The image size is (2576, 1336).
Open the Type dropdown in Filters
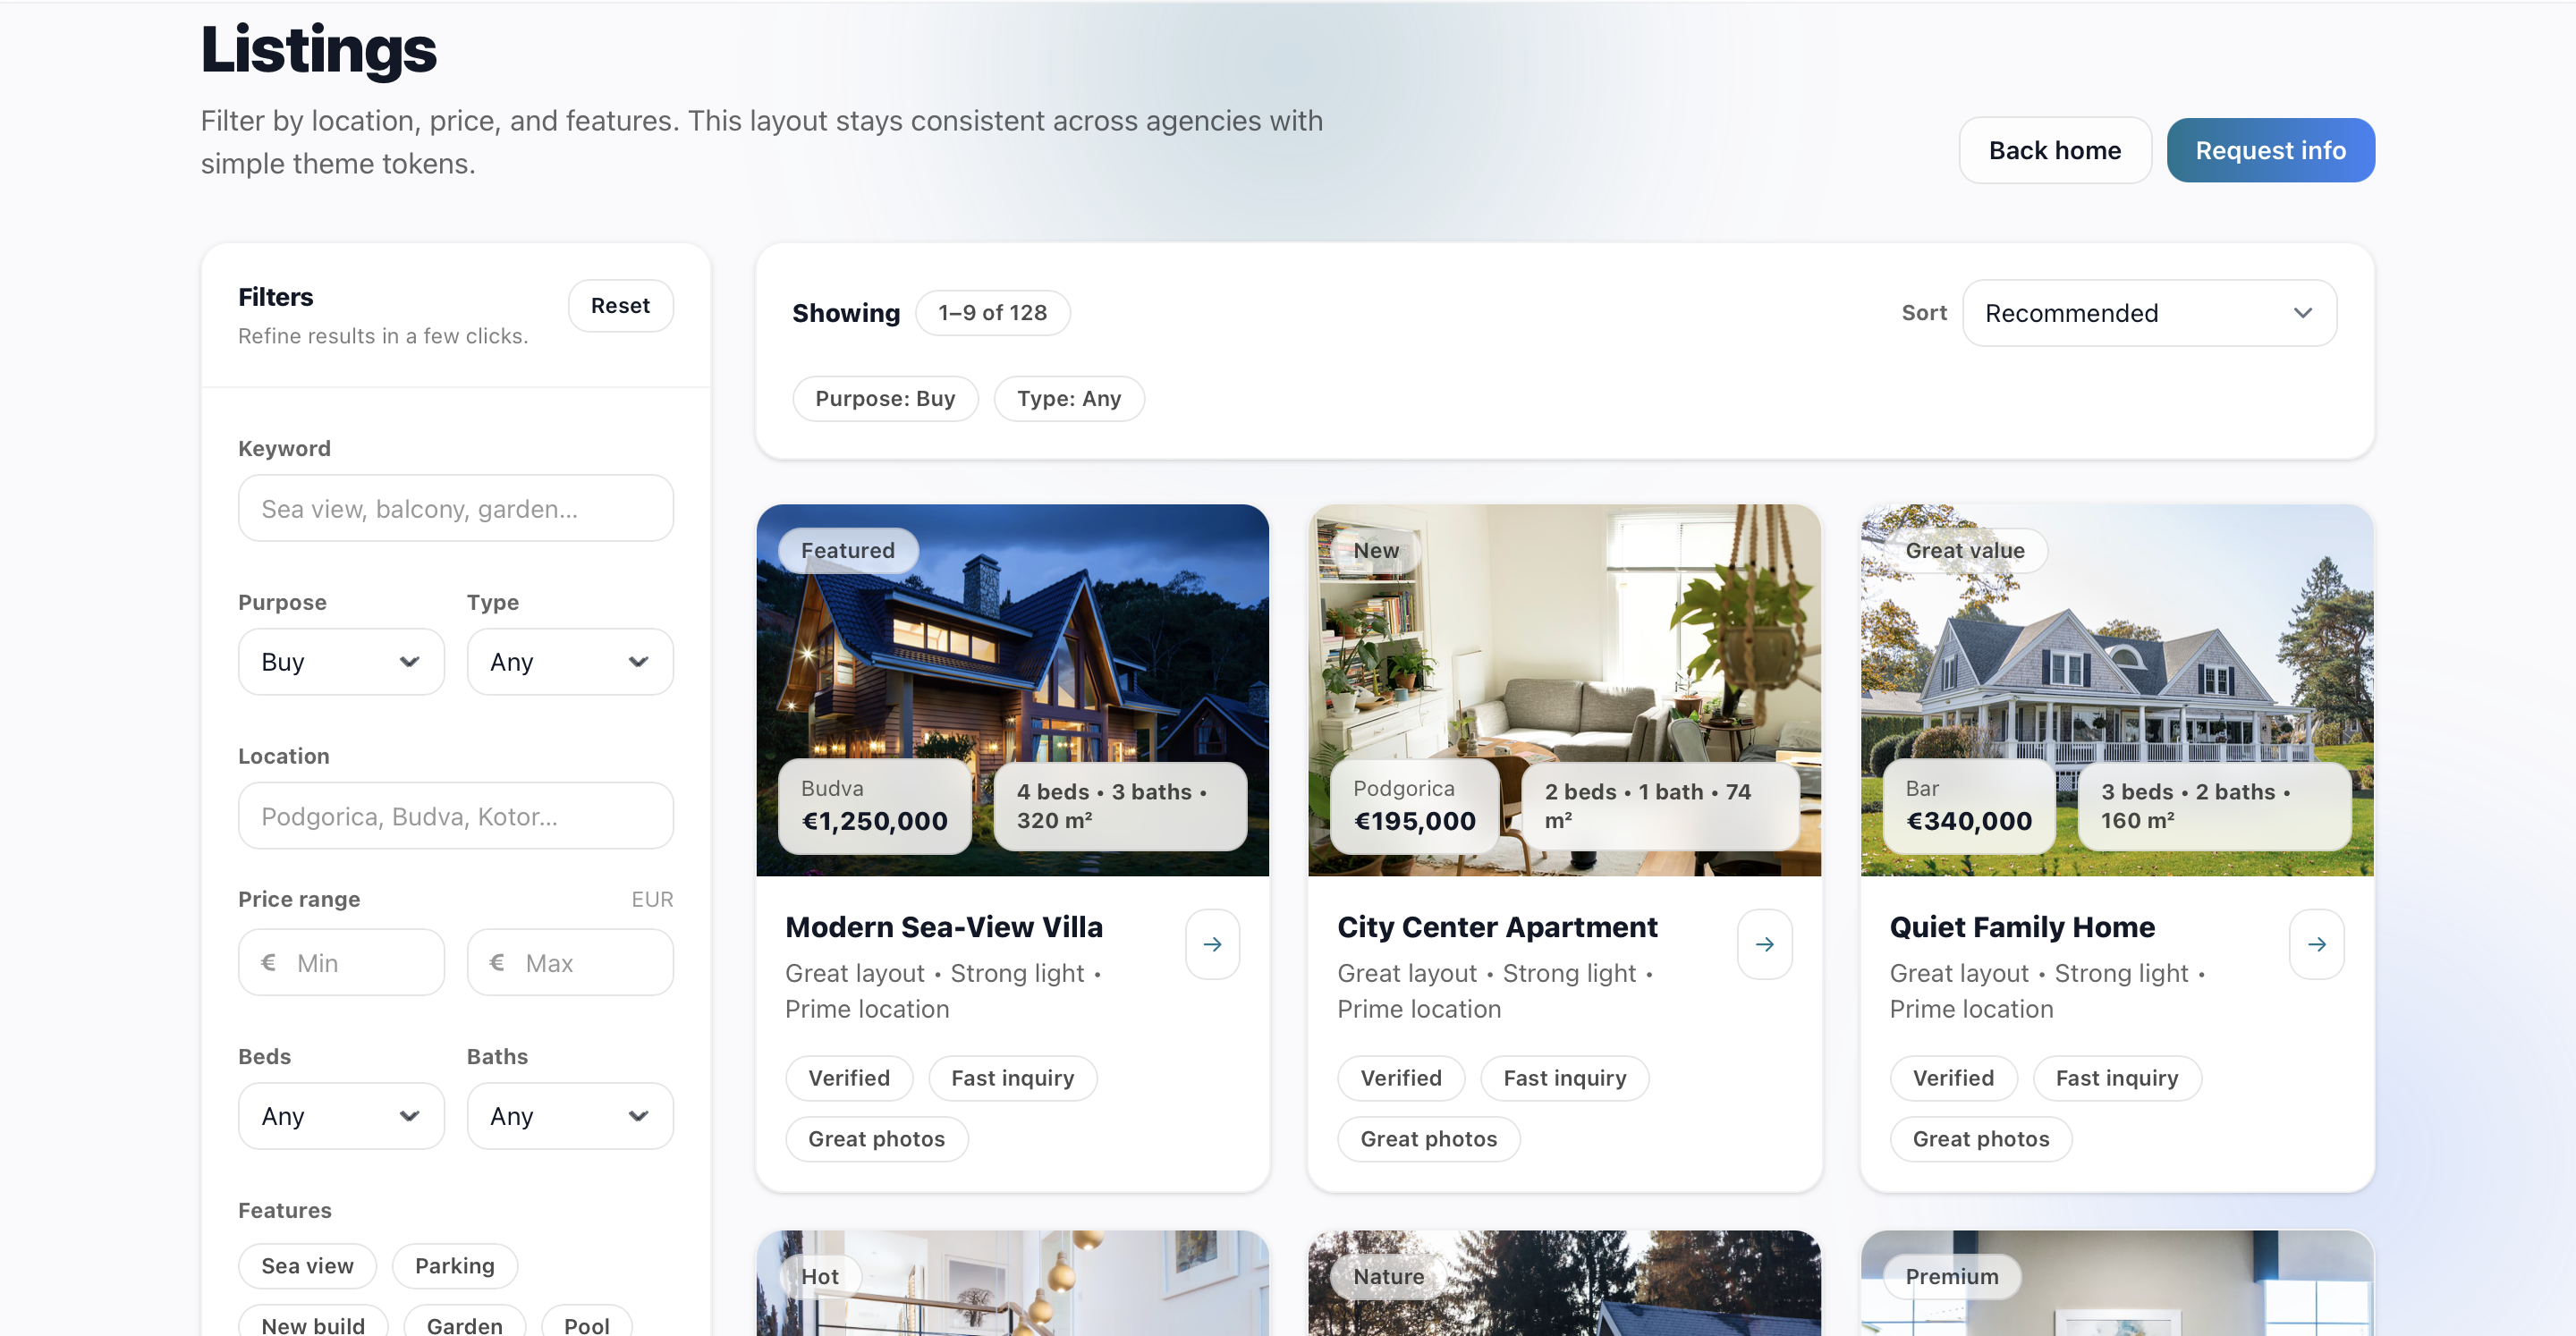pos(569,661)
